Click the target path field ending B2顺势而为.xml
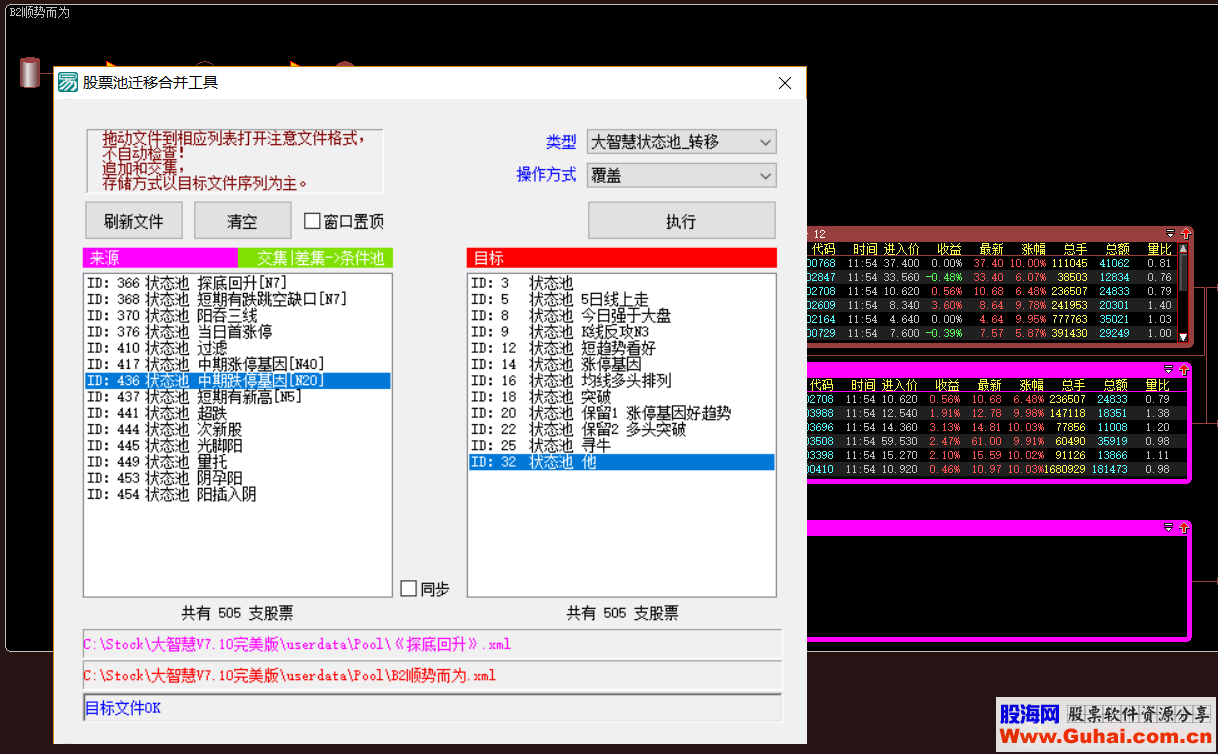 [432, 676]
